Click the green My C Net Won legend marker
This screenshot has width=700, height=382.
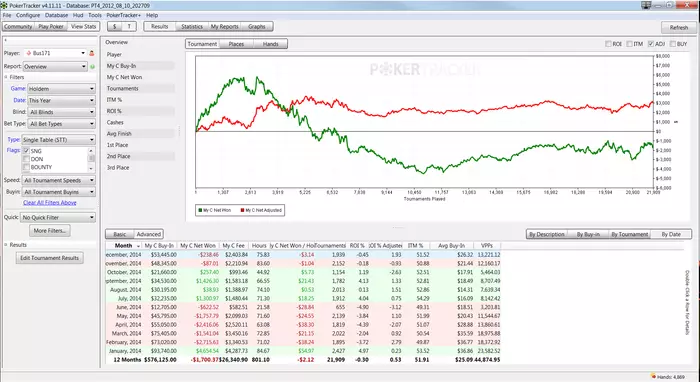200,210
